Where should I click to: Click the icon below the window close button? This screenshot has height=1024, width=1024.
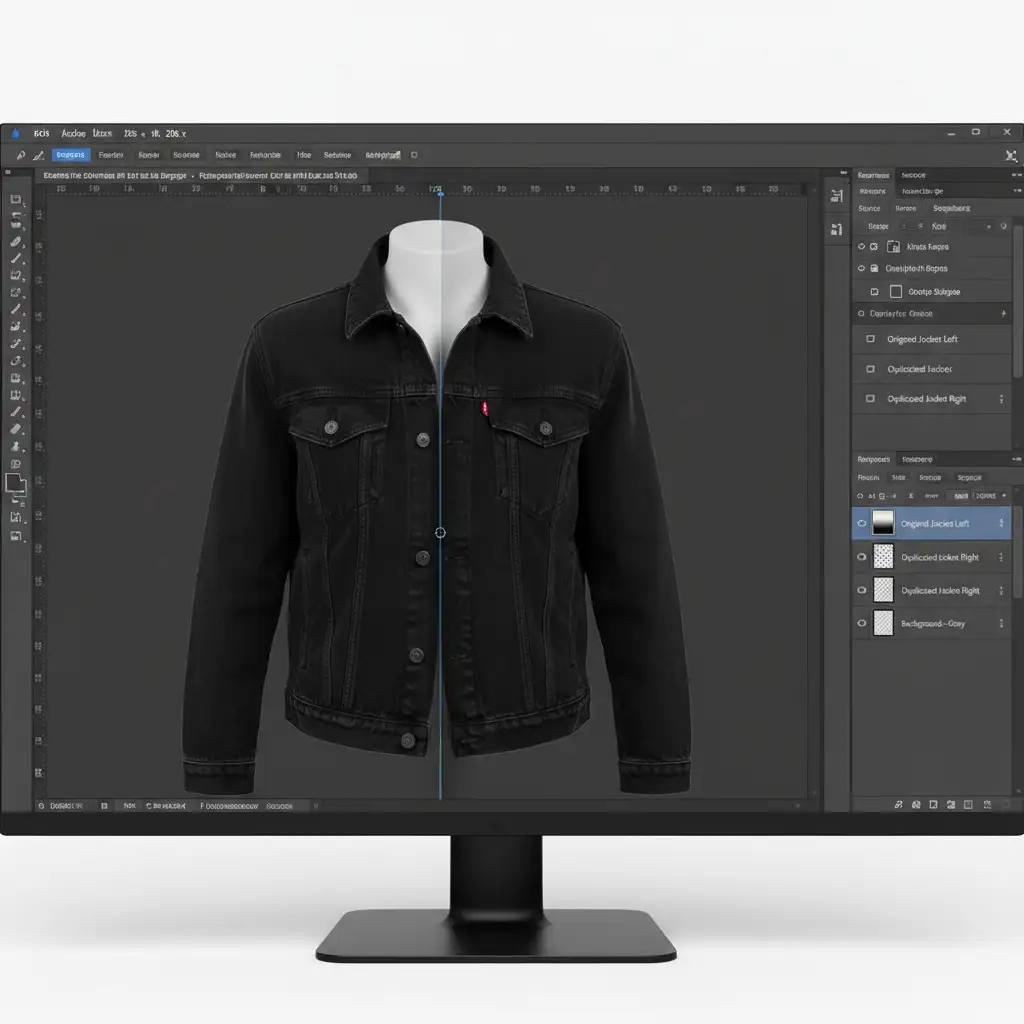[1011, 155]
